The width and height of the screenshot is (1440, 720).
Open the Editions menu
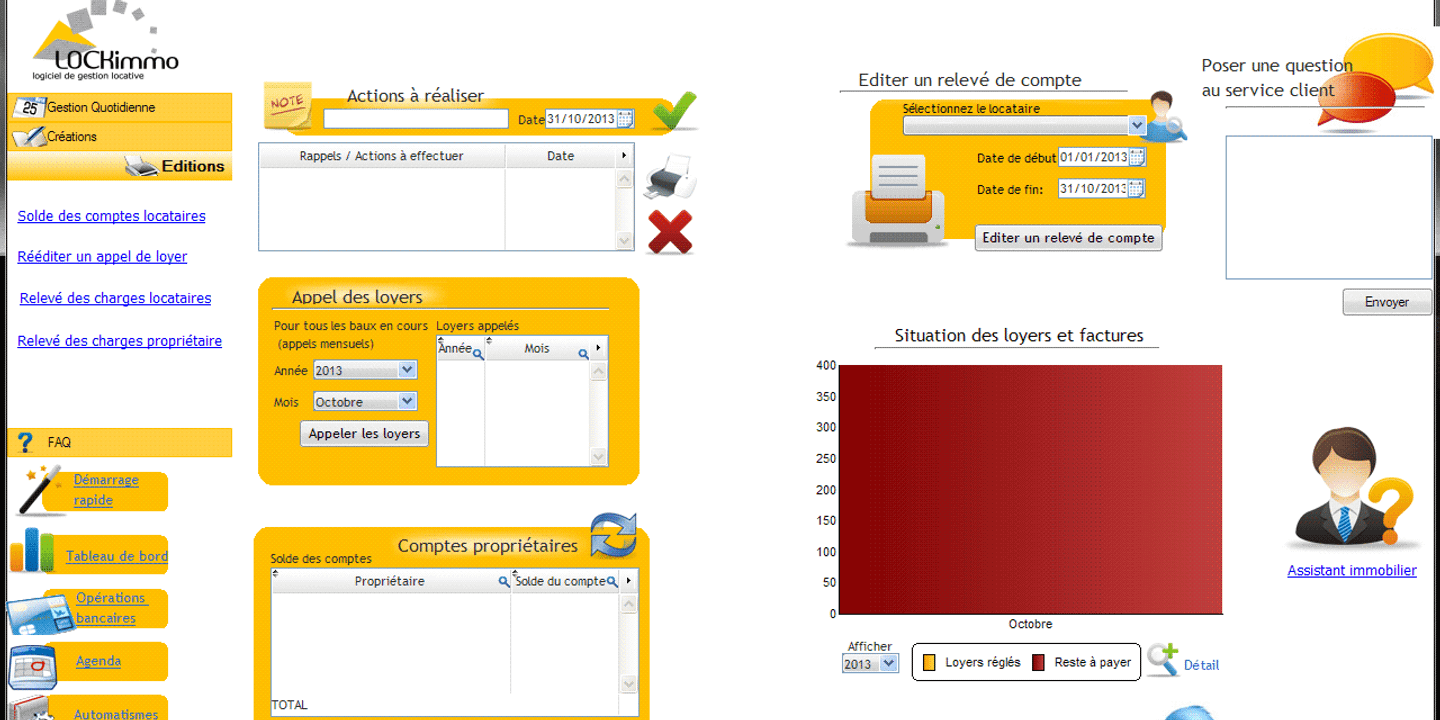119,166
